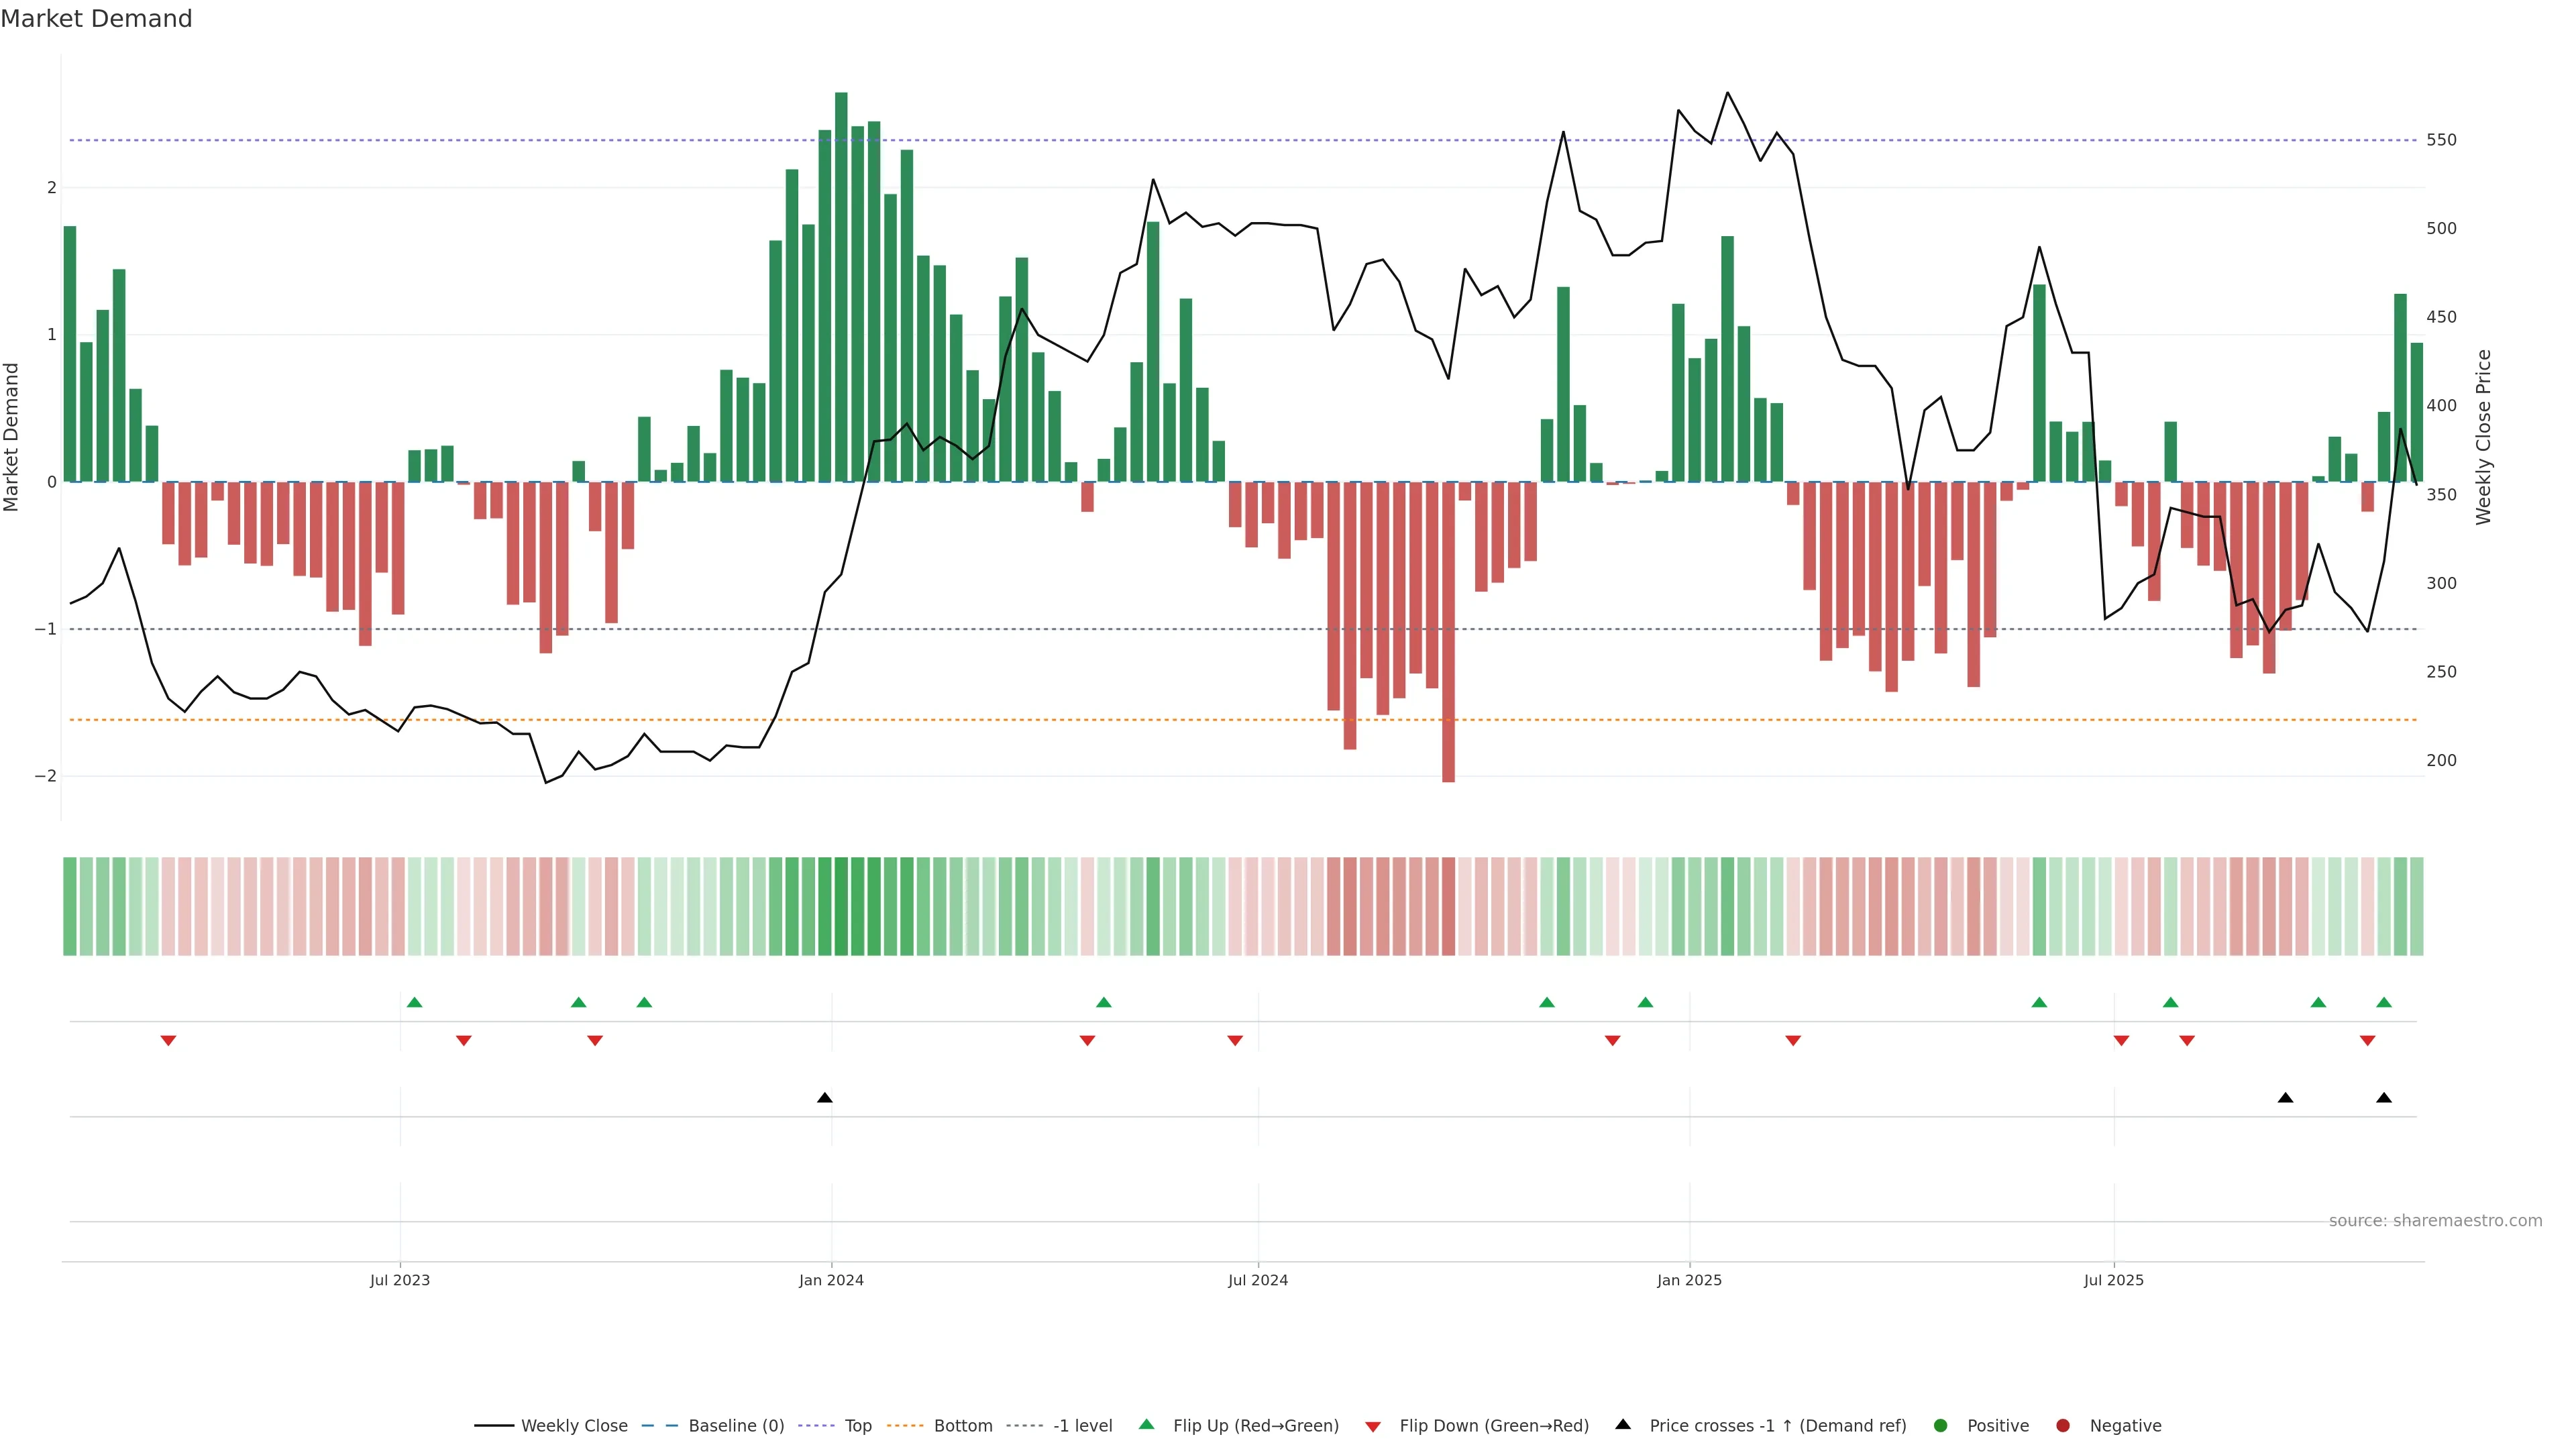
Task: Click the green Flip Up legend triangle
Action: (1147, 1425)
